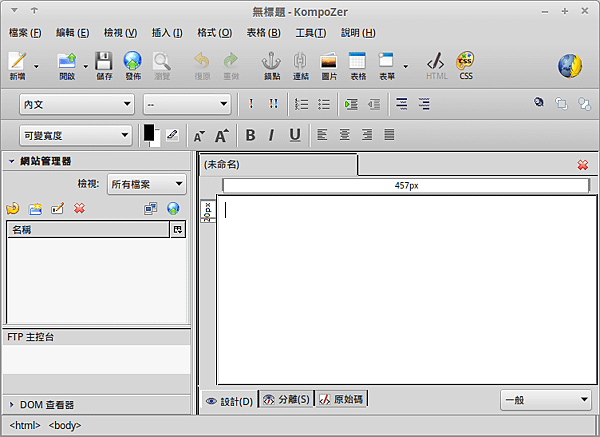Toggle bold formatting with B
This screenshot has width=600, height=437.
coord(250,135)
